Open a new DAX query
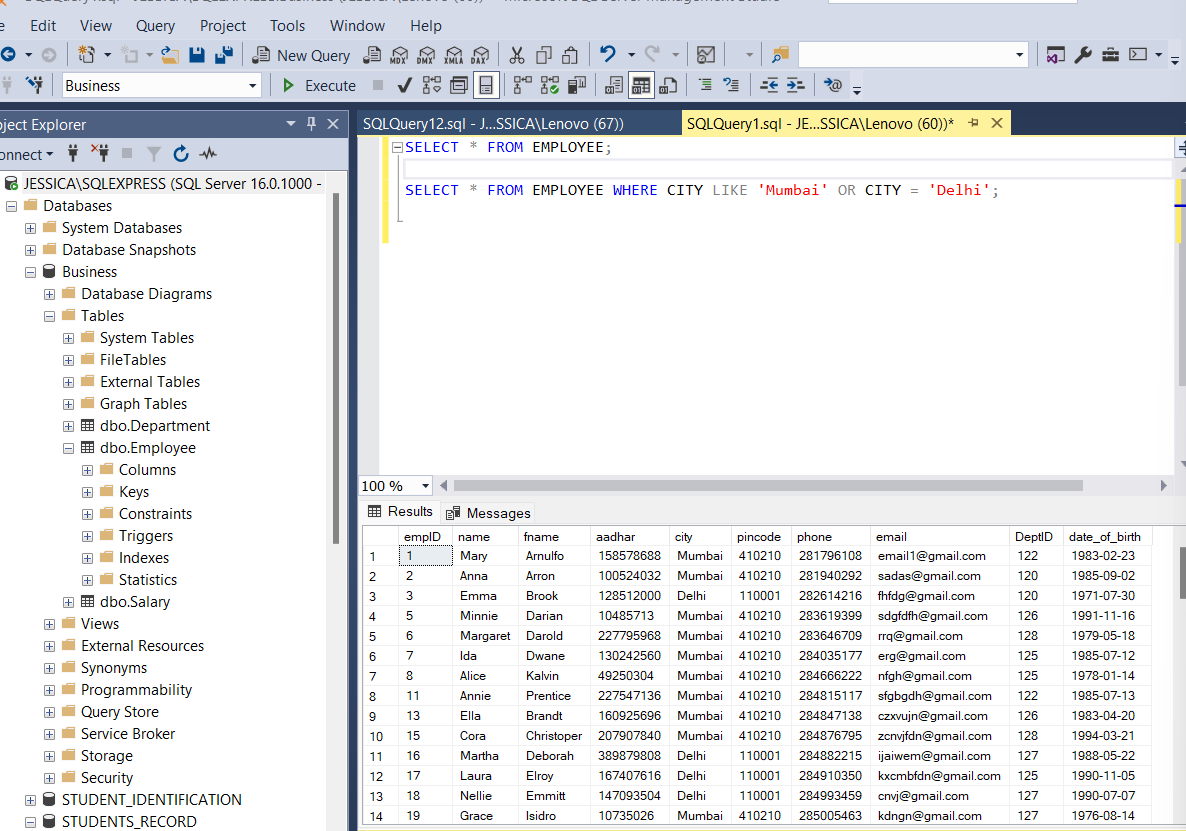Viewport: 1186px width, 831px height. pyautogui.click(x=479, y=55)
